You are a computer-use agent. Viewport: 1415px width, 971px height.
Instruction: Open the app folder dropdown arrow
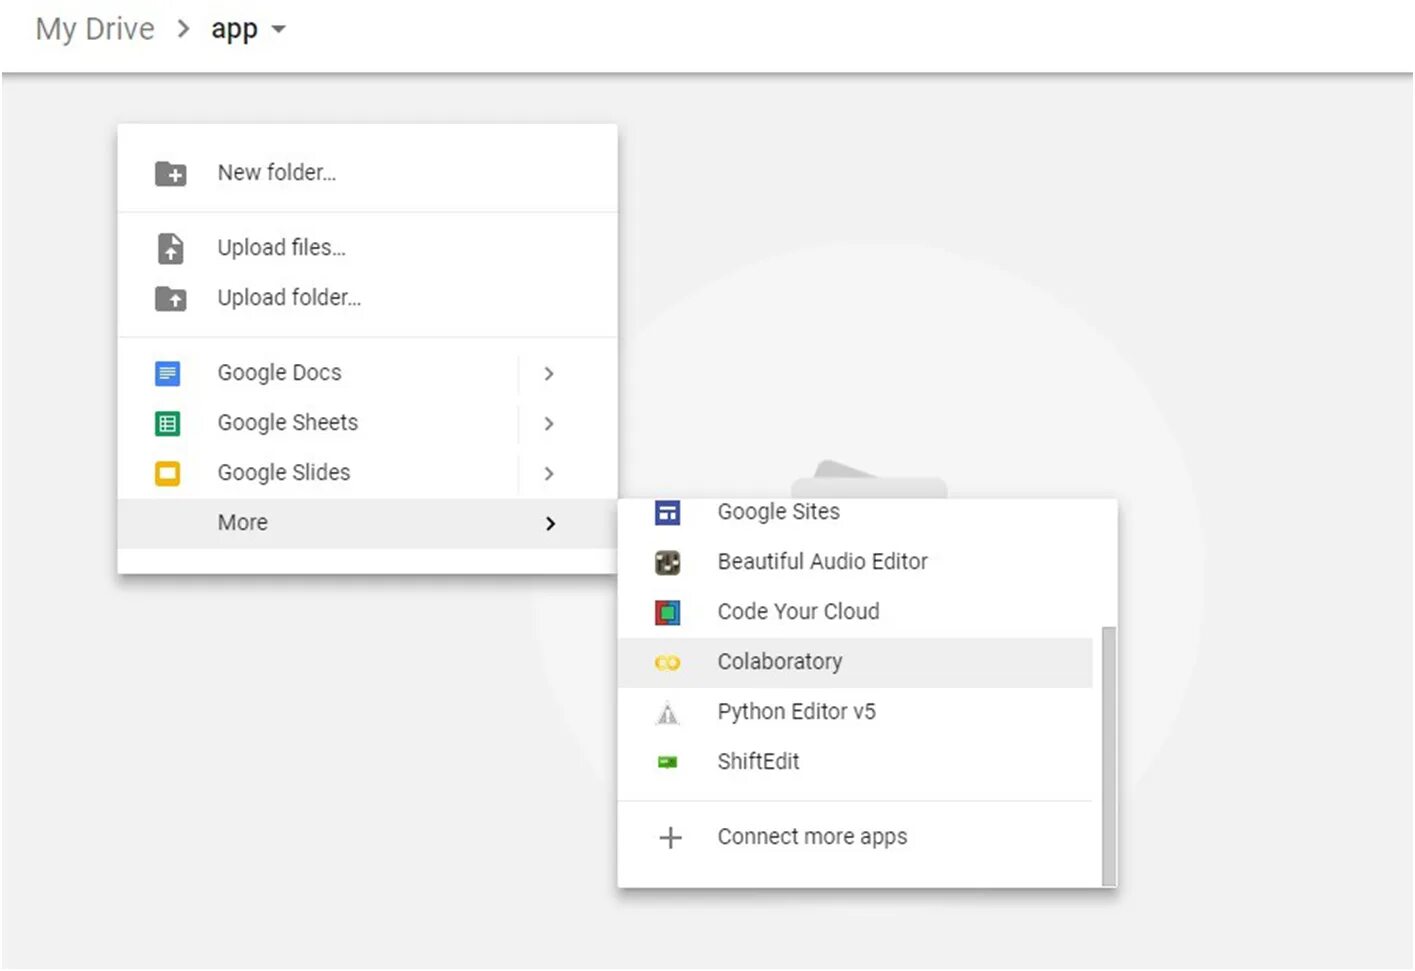pyautogui.click(x=279, y=30)
